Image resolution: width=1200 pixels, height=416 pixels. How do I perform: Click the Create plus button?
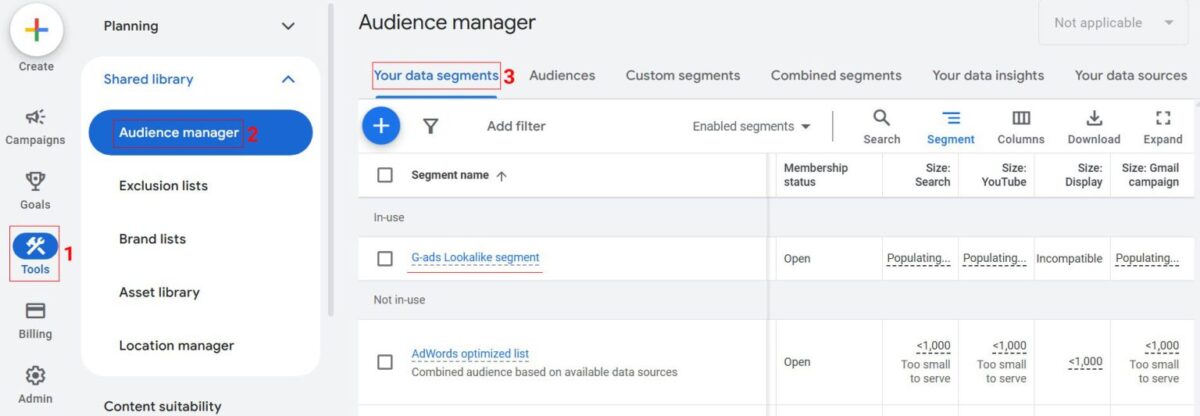pyautogui.click(x=36, y=30)
